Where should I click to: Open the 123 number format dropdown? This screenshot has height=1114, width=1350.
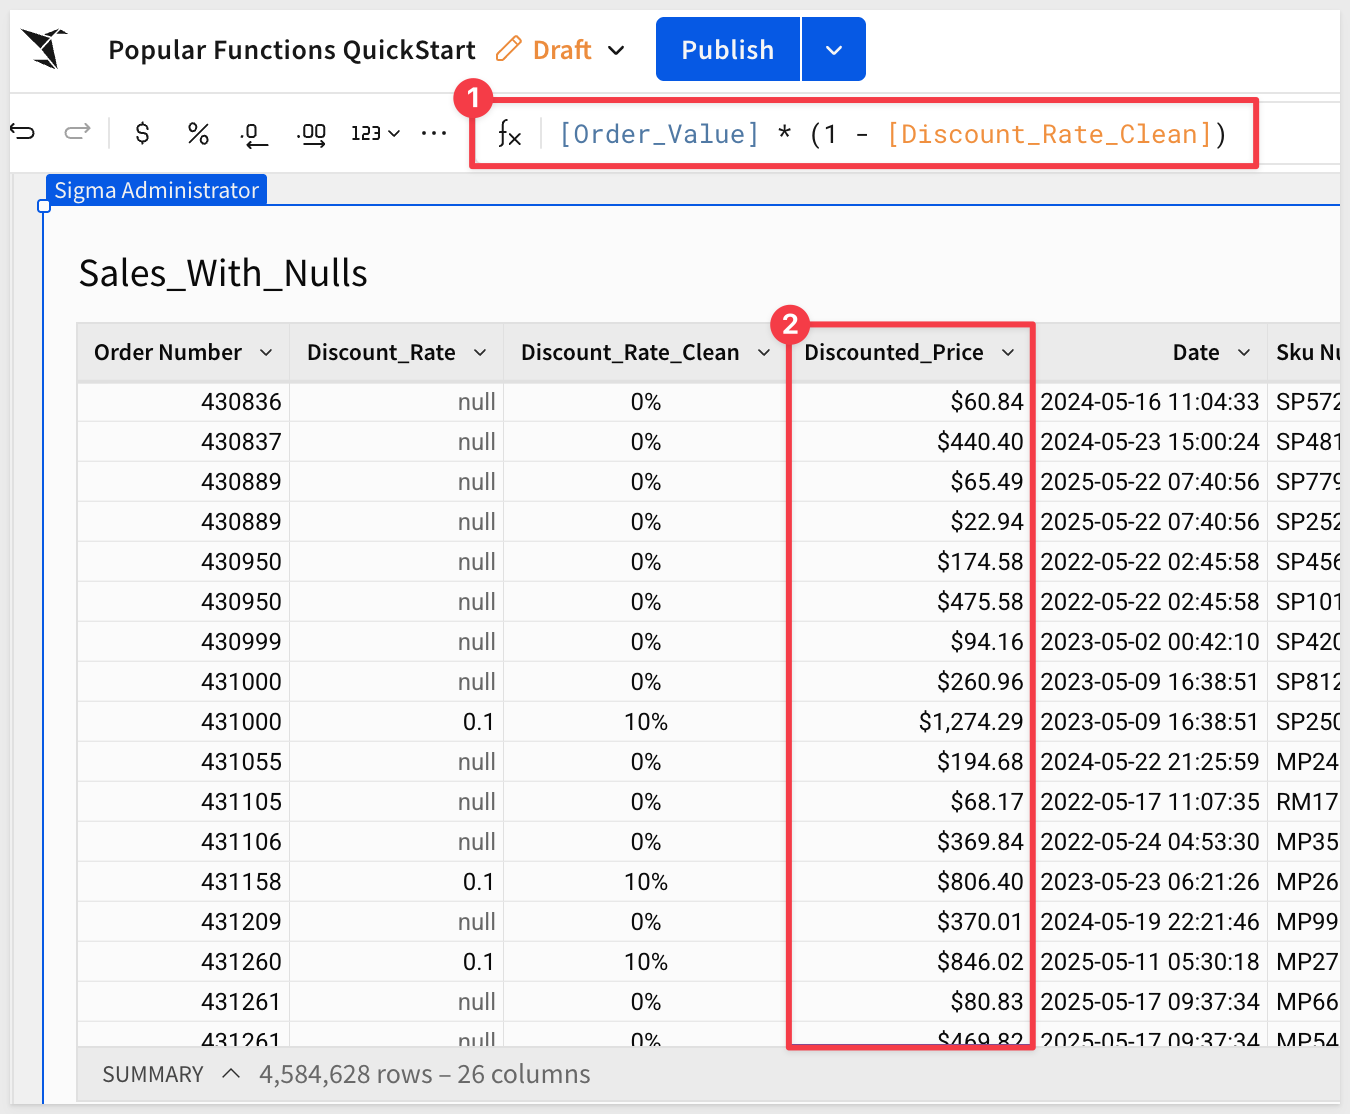tap(375, 133)
